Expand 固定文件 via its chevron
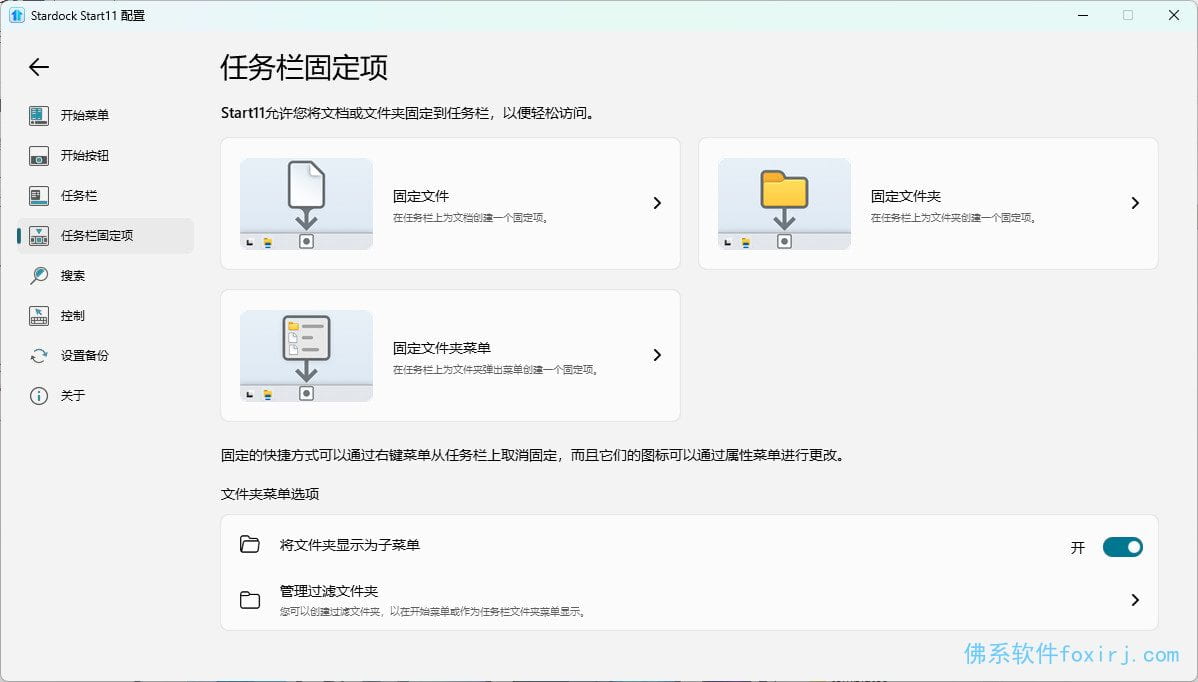This screenshot has height=682, width=1198. point(657,203)
